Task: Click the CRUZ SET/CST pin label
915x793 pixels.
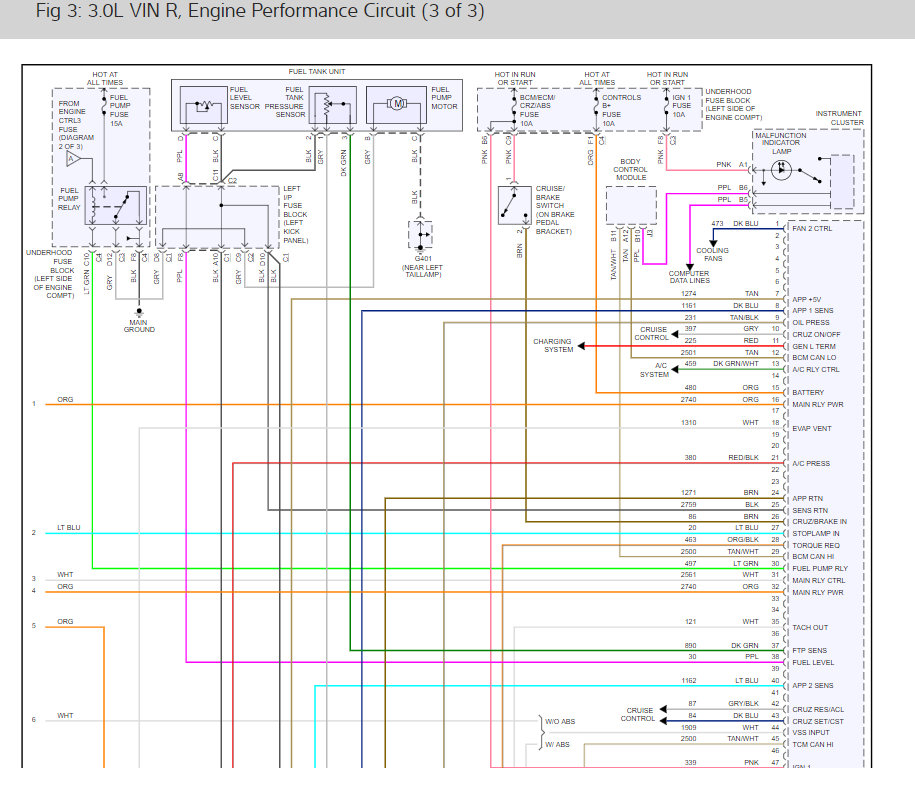Action: pos(818,721)
